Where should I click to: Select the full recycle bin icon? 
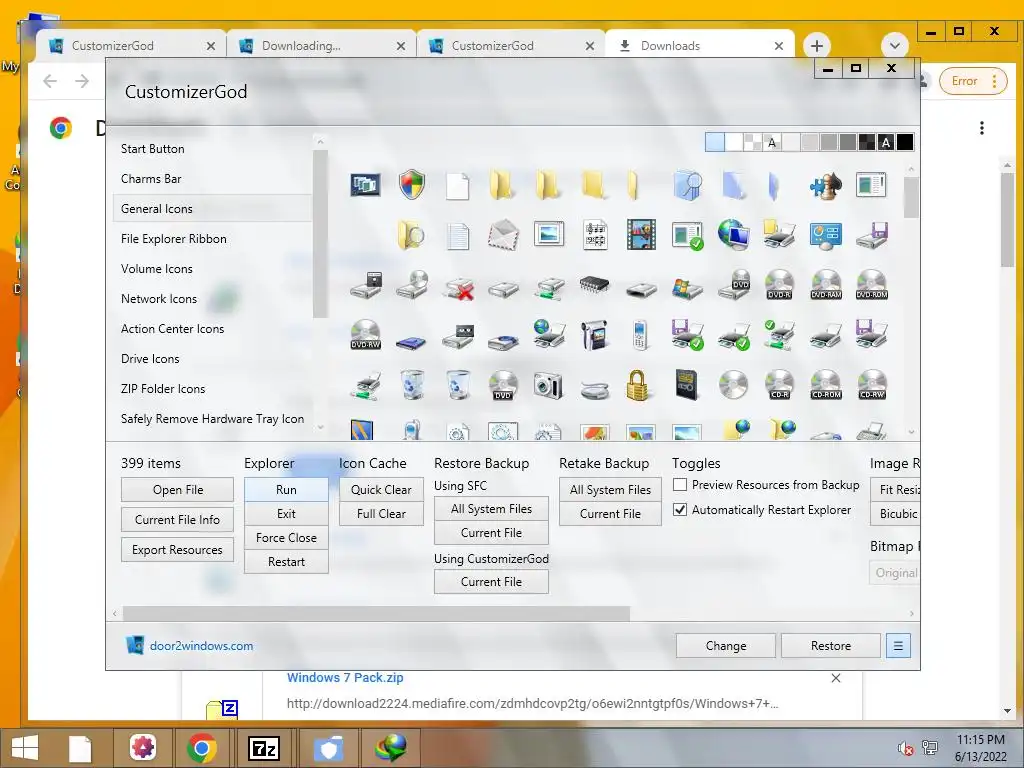click(411, 384)
